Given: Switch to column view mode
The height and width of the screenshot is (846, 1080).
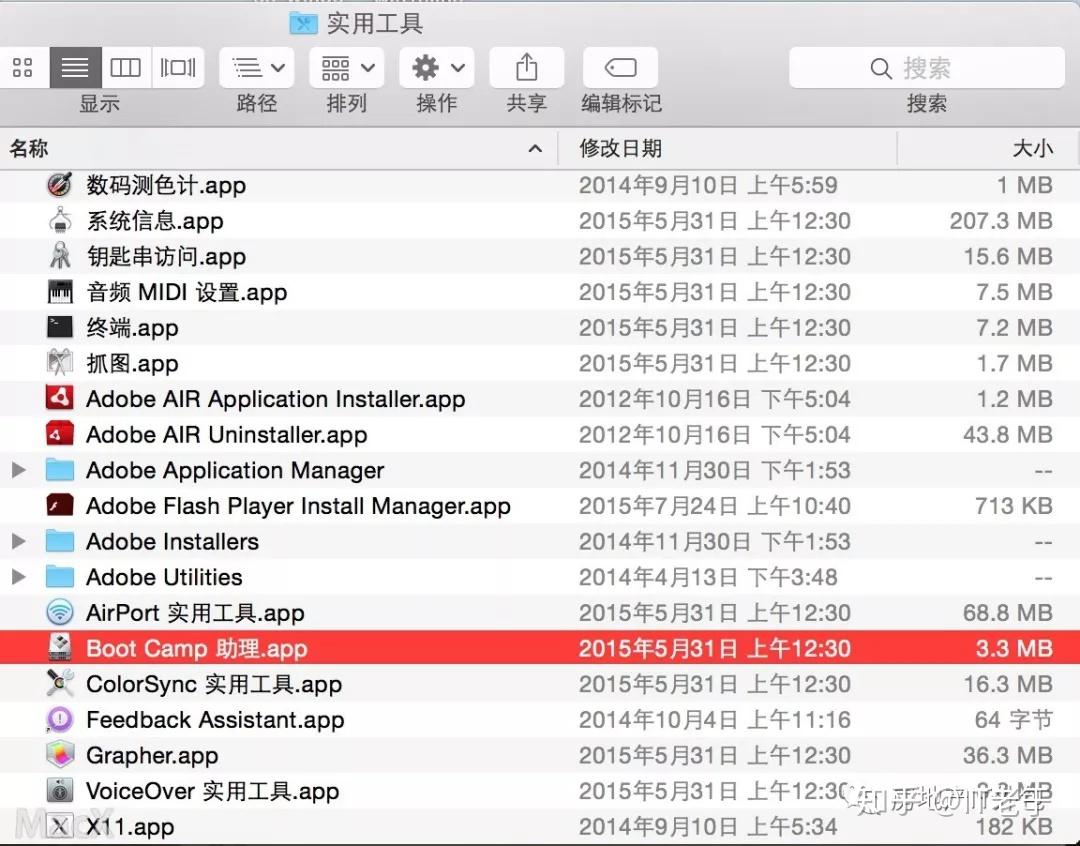Looking at the screenshot, I should coord(126,67).
